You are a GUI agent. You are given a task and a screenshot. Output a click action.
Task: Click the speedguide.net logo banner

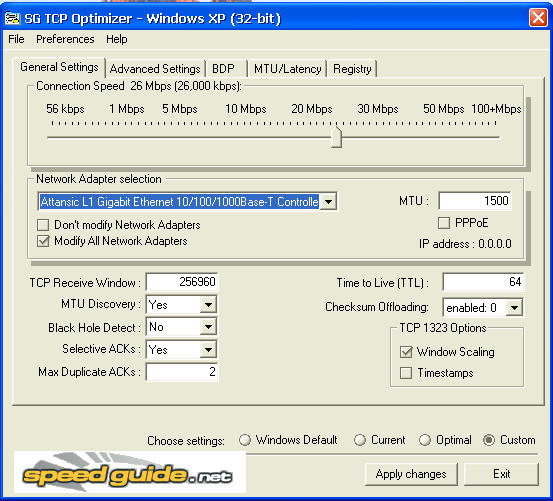point(130,472)
